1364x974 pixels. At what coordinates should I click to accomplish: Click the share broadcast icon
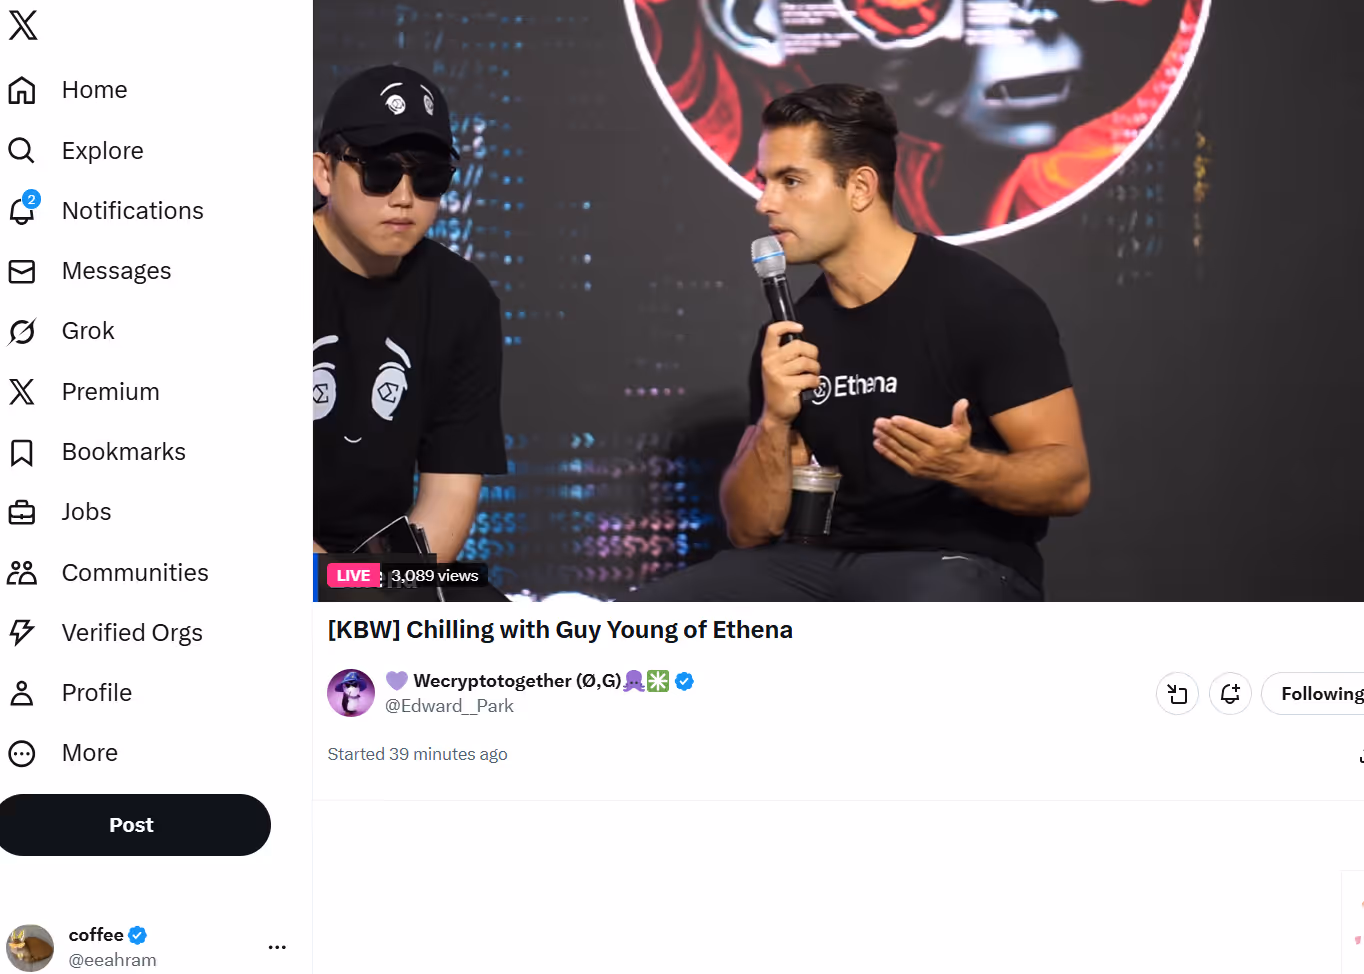[1177, 694]
